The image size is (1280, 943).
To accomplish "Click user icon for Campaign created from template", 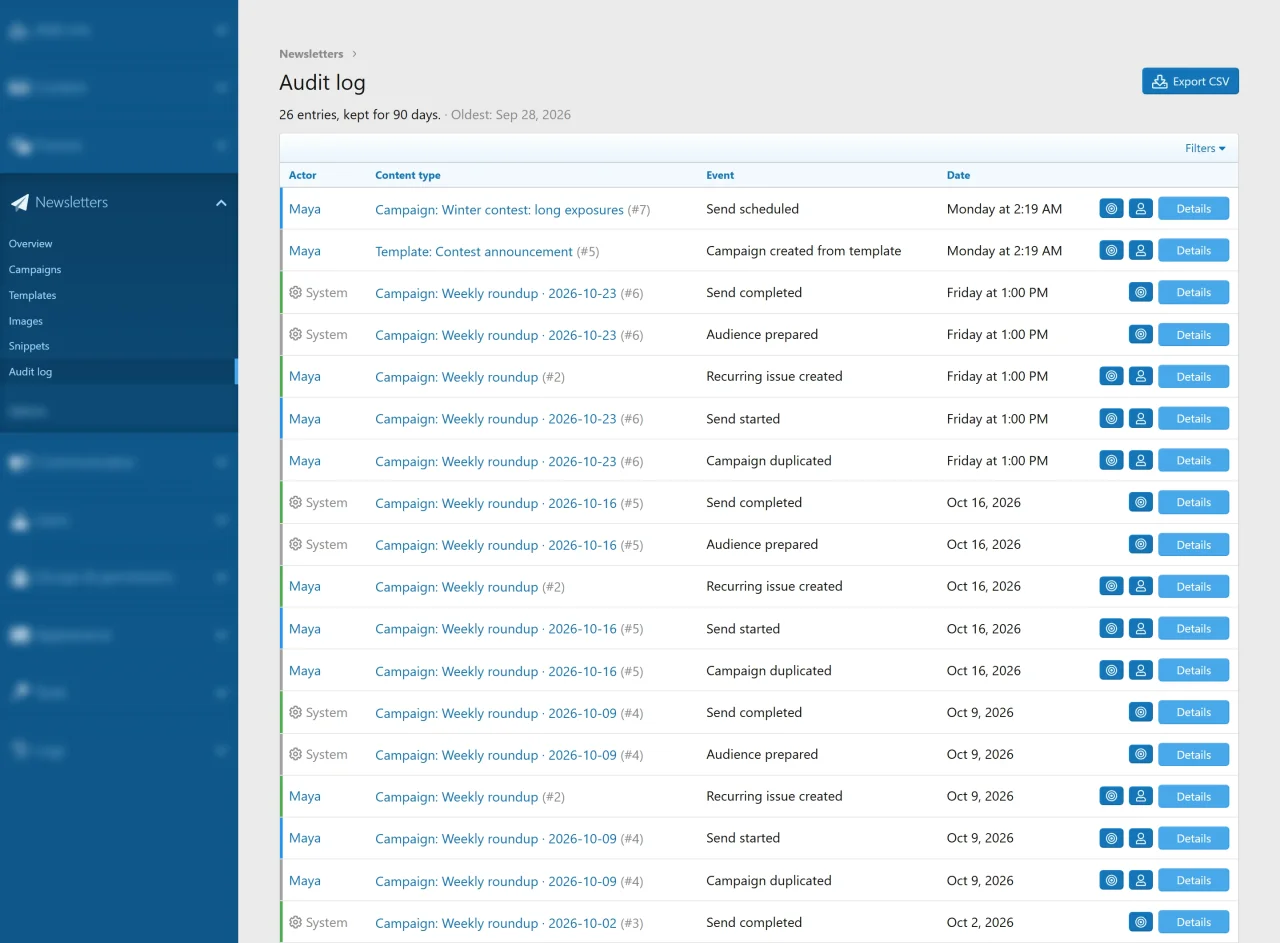I will click(1141, 251).
